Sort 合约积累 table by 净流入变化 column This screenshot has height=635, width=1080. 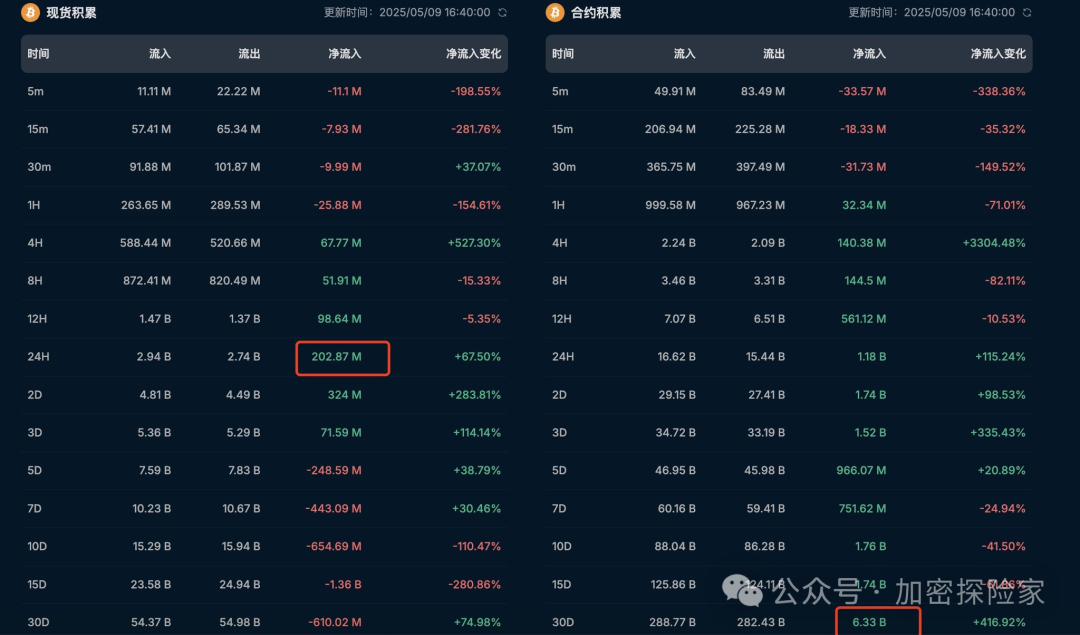[997, 54]
